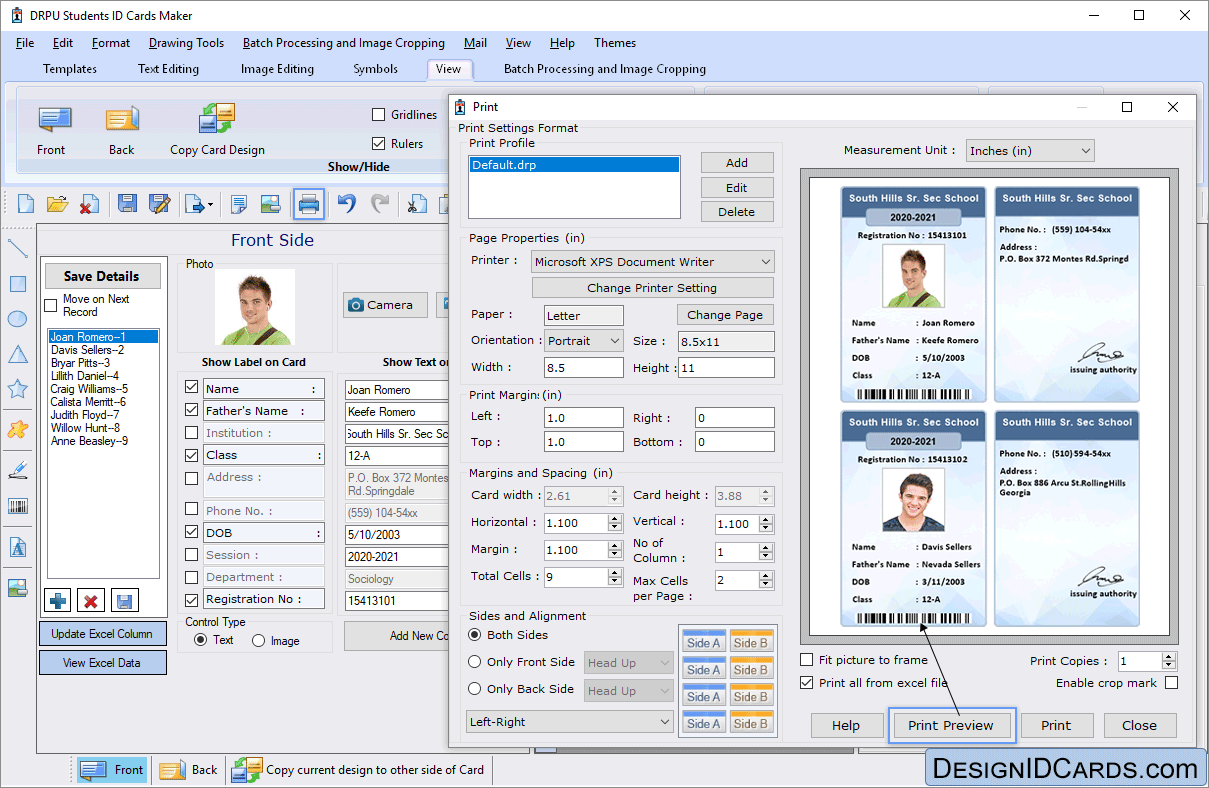Select the orange symbol shape tool
Screen dimensions: 1209x788
pyautogui.click(x=17, y=429)
